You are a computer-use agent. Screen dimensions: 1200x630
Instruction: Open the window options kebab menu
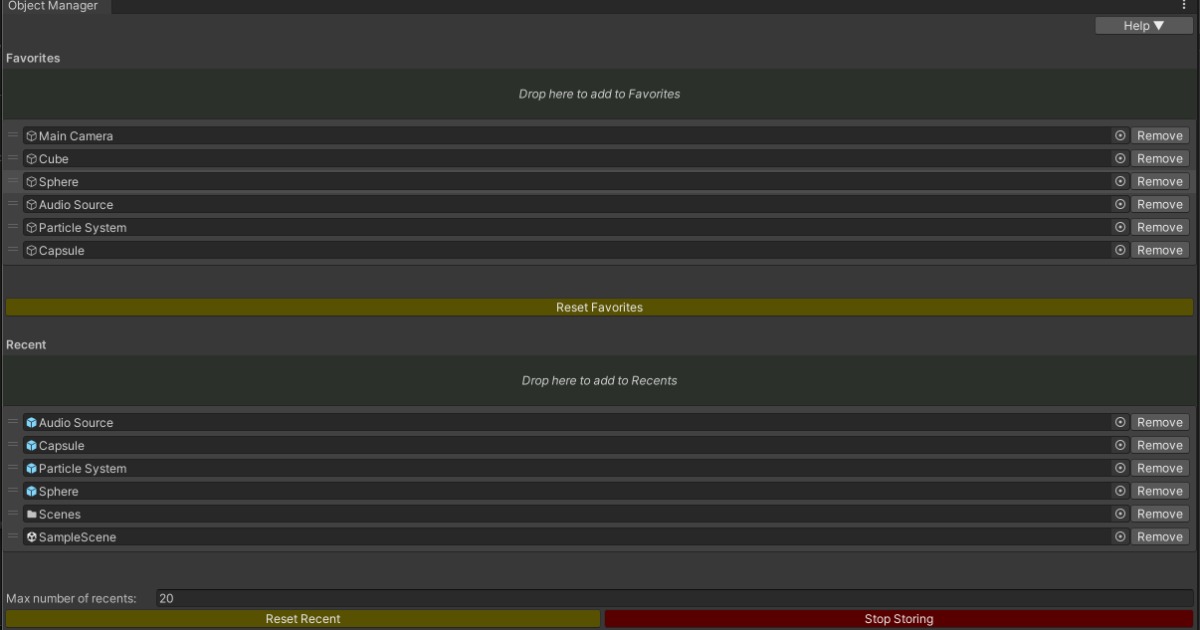1185,6
